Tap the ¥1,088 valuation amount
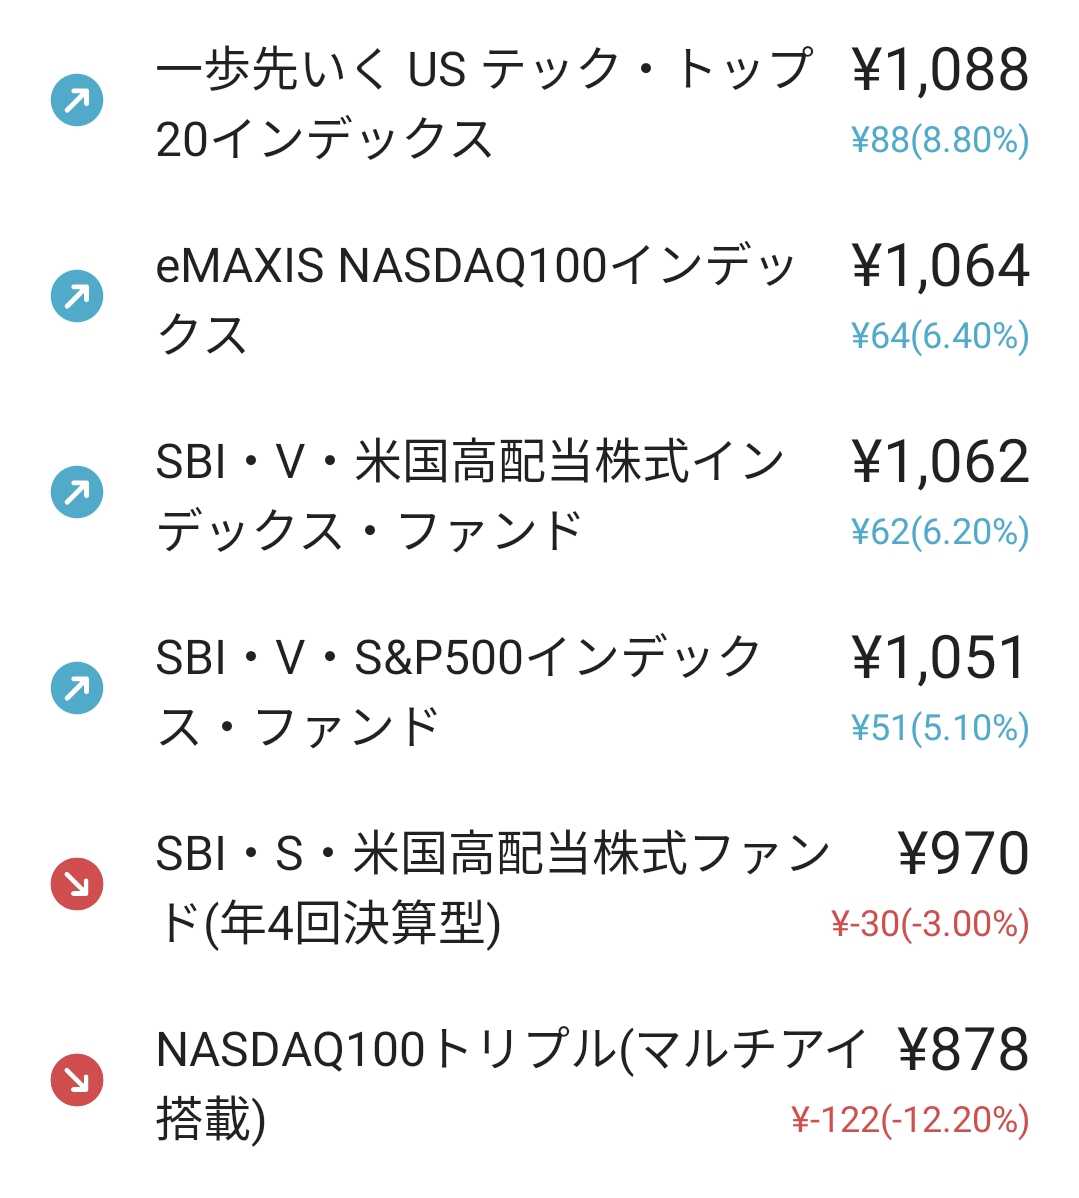 [940, 70]
